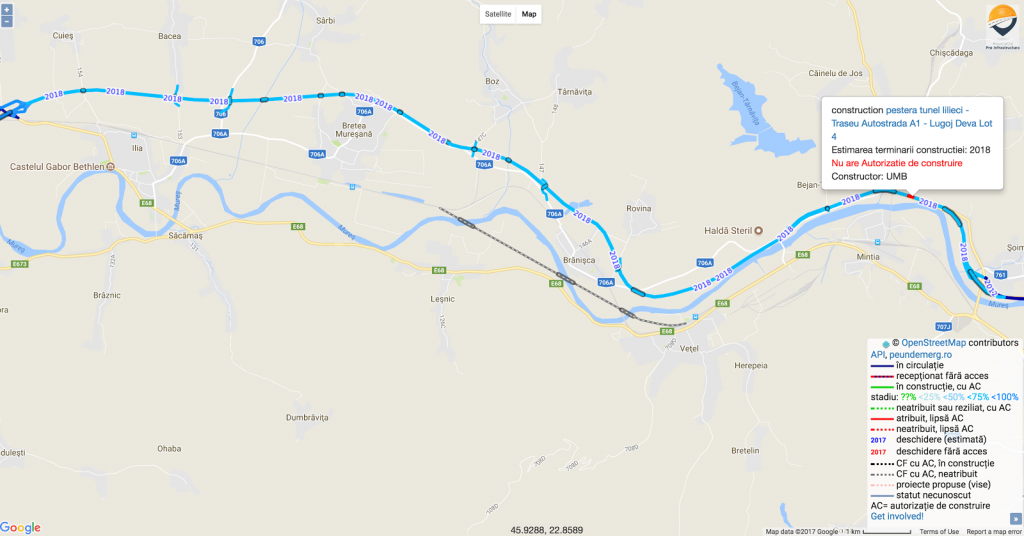Click the Brănișca town label
1024x536 pixels.
tap(579, 260)
